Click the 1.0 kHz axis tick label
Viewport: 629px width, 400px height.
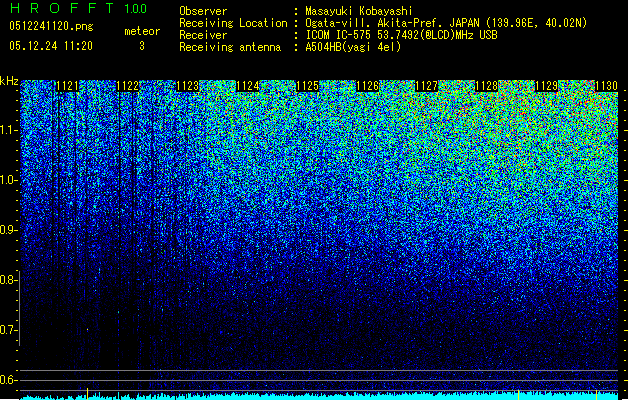pyautogui.click(x=9, y=180)
